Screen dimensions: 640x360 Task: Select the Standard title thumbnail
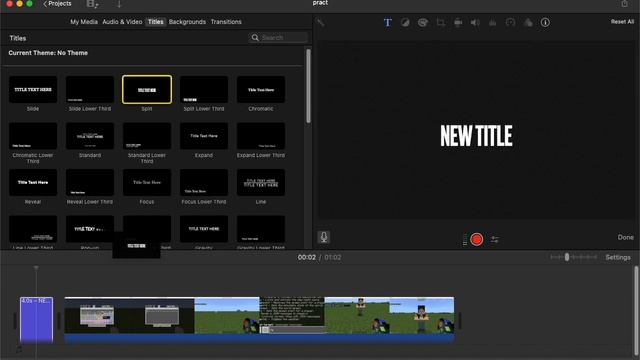[x=90, y=136]
